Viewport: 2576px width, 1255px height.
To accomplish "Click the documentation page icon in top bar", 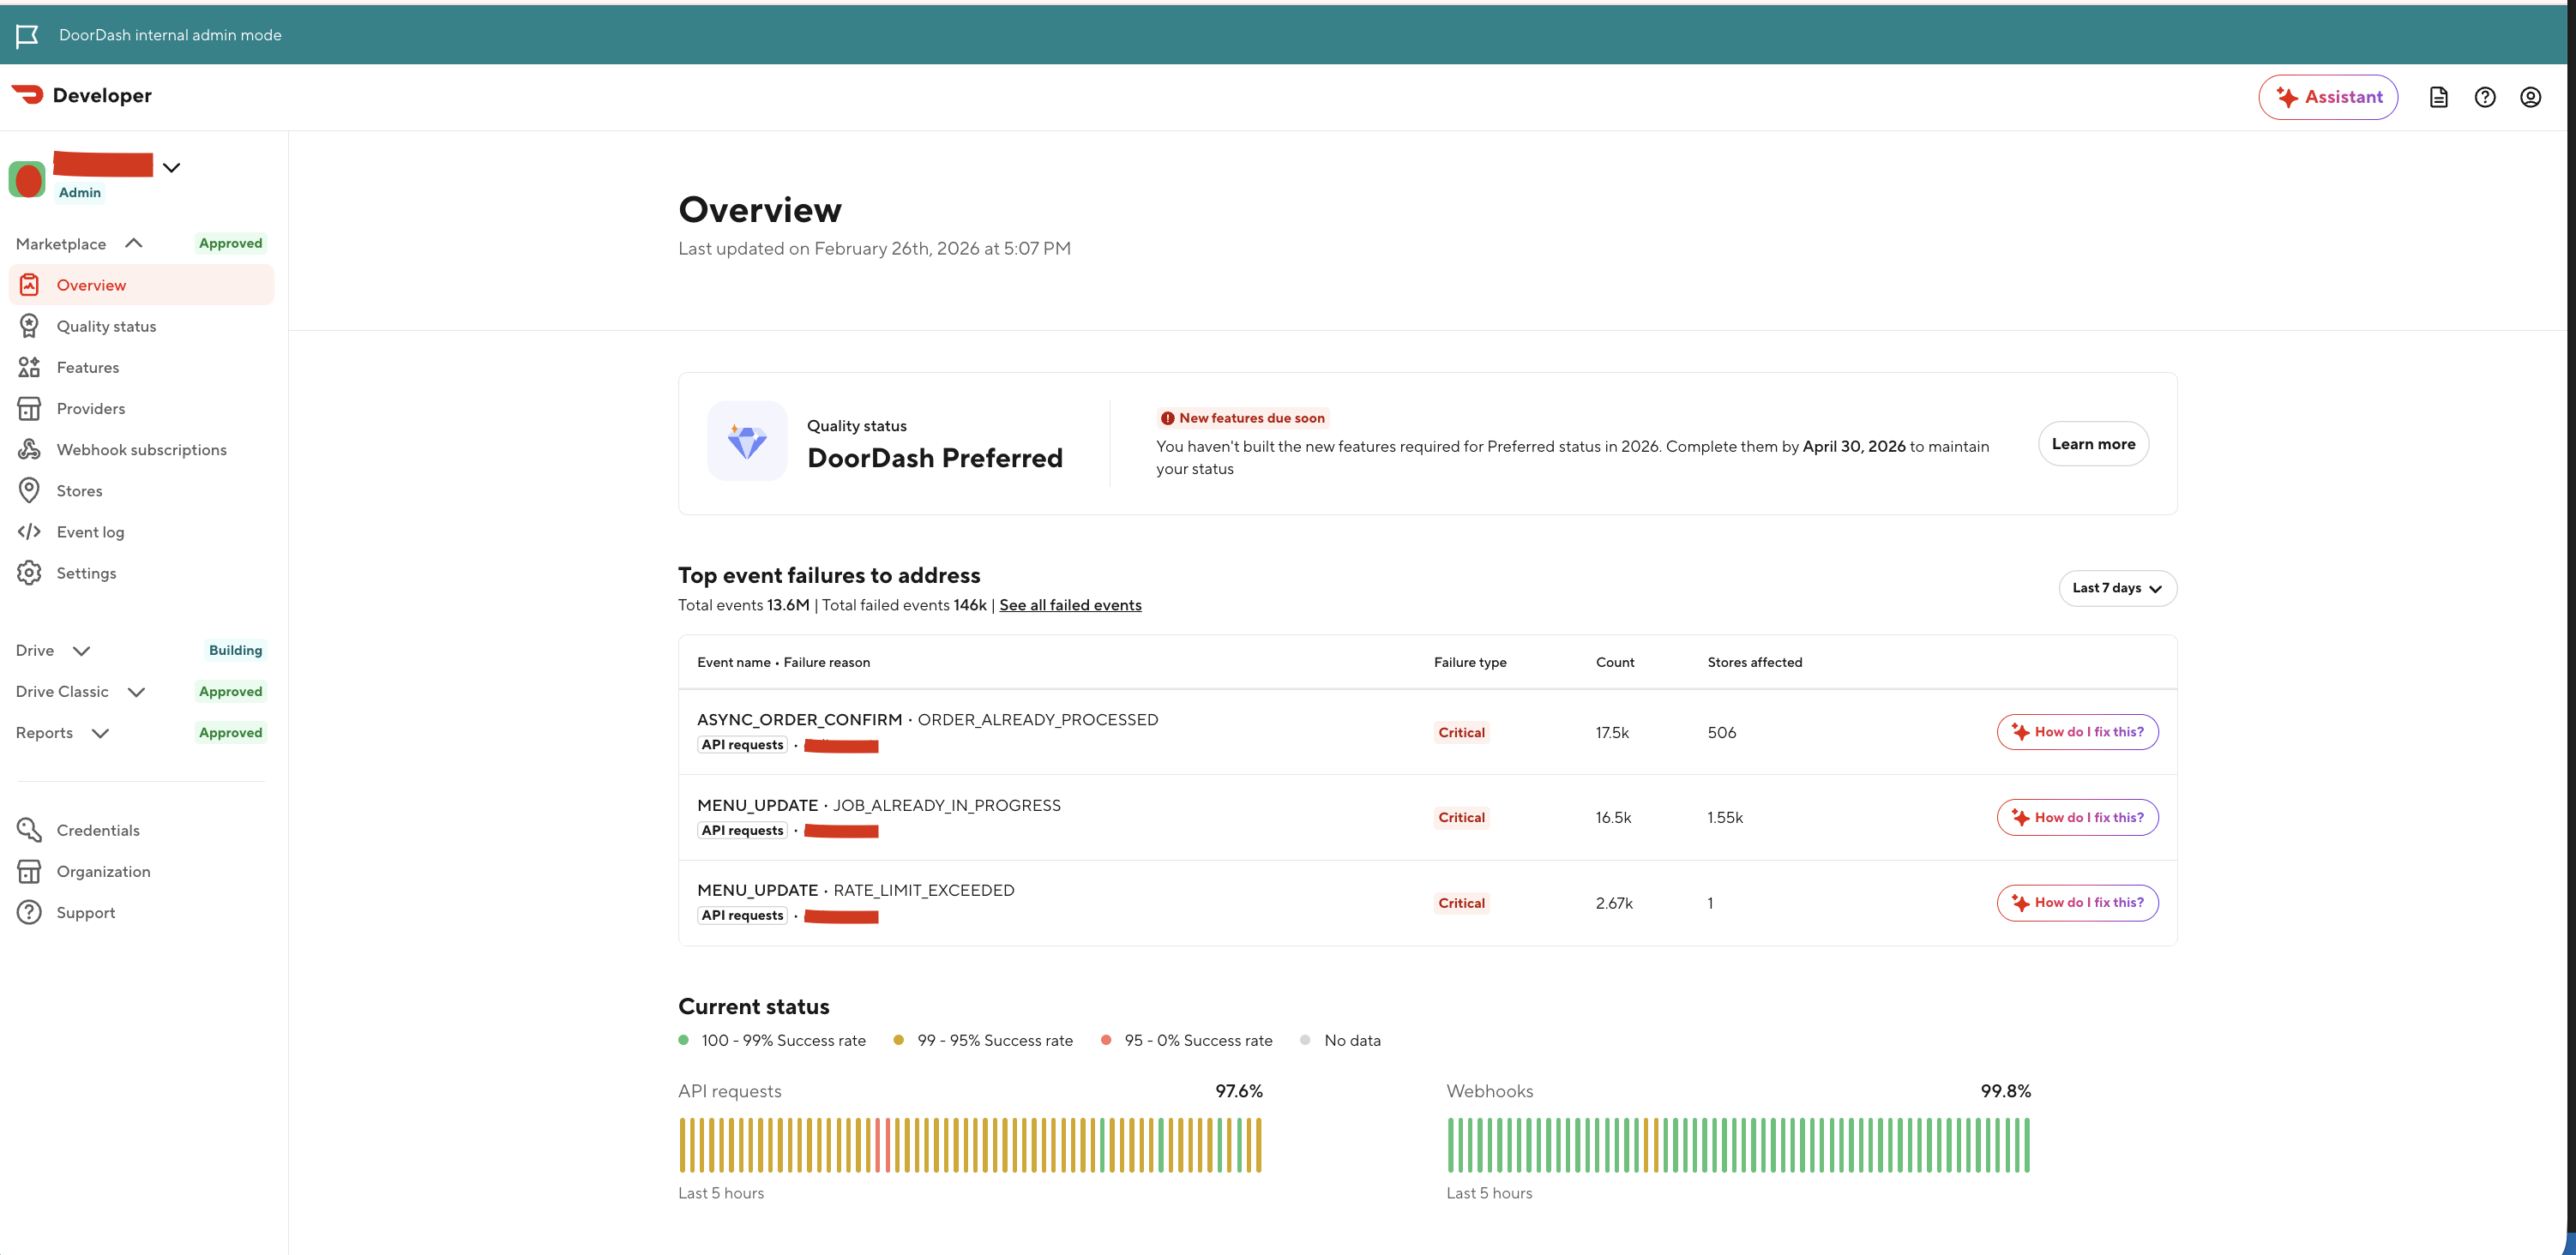I will coord(2438,96).
